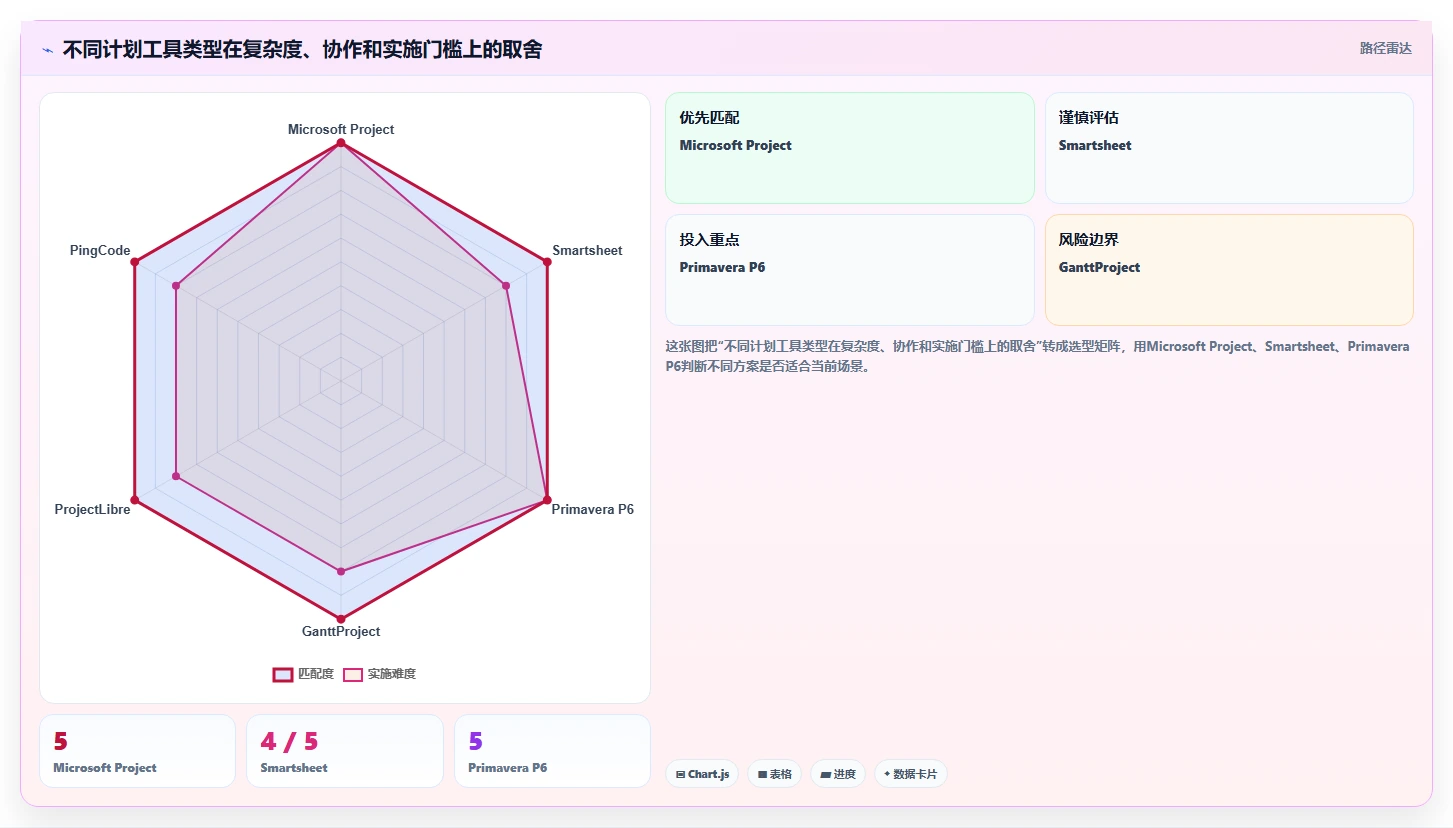The height and width of the screenshot is (828, 1453).
Task: Click the outer 匹配度 point on PingCode axis
Action: [135, 262]
